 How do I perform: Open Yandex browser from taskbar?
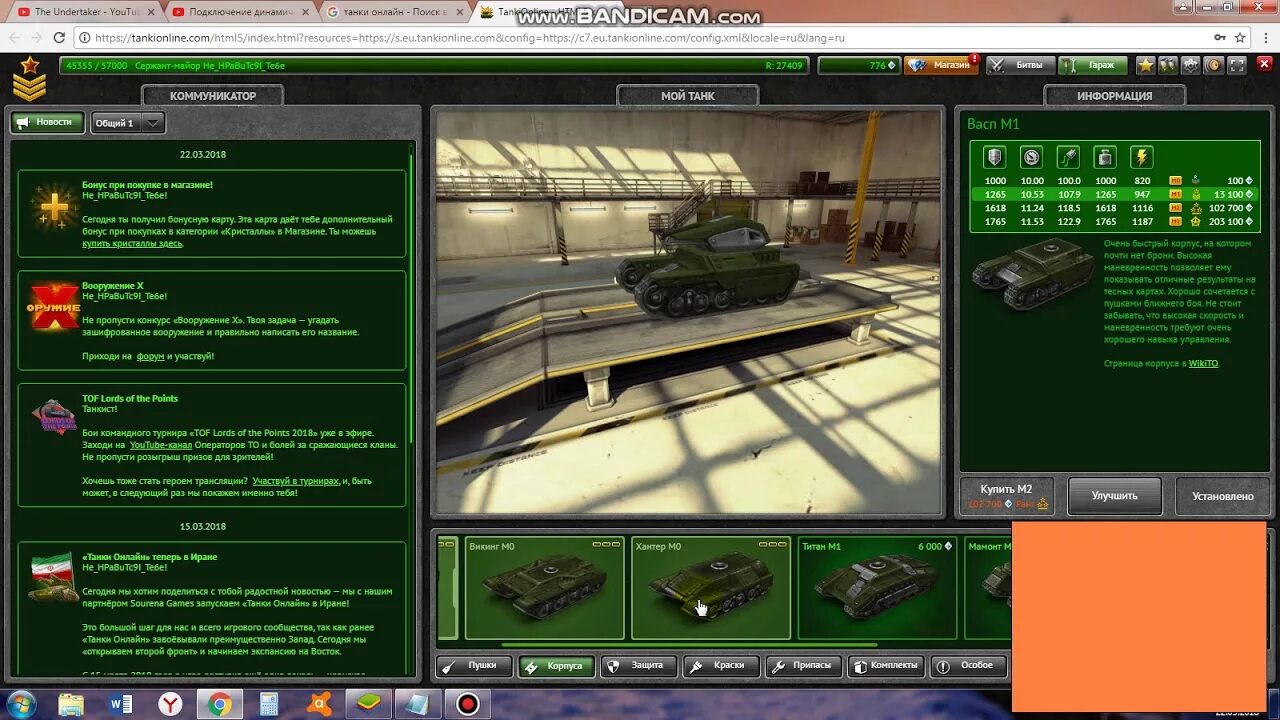pos(171,704)
